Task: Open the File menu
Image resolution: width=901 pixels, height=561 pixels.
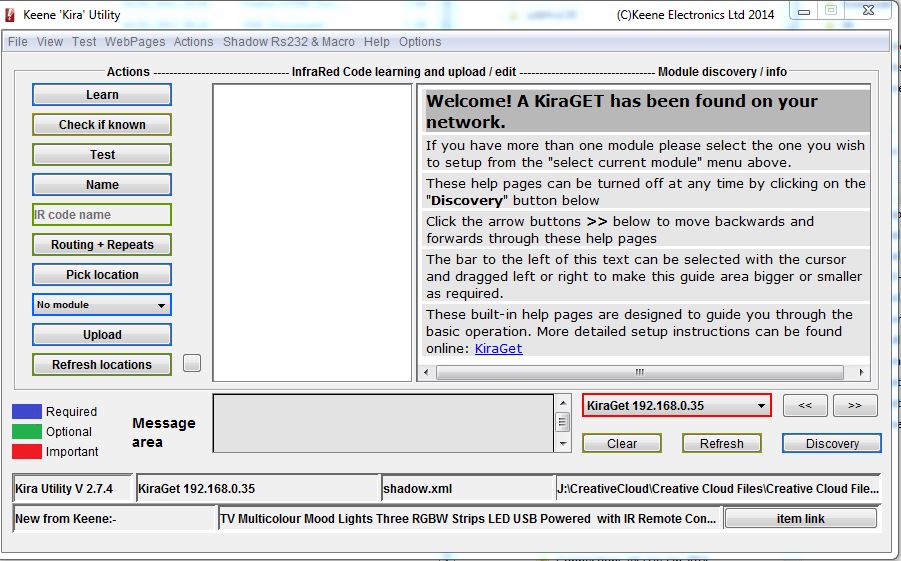Action: click(x=17, y=42)
